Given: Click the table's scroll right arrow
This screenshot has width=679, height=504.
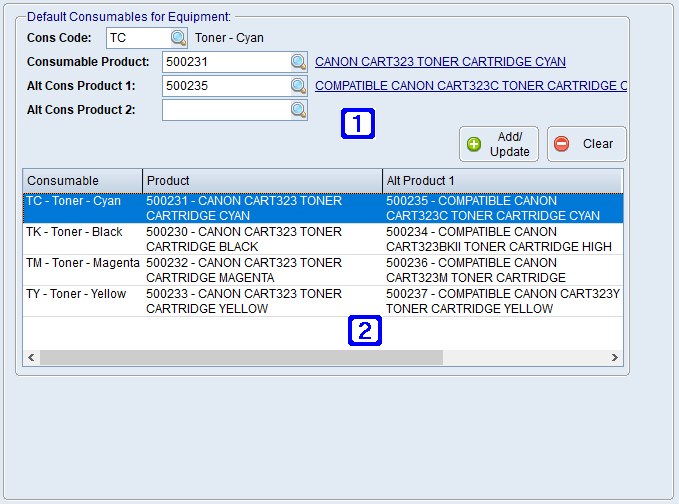Looking at the screenshot, I should (x=614, y=358).
